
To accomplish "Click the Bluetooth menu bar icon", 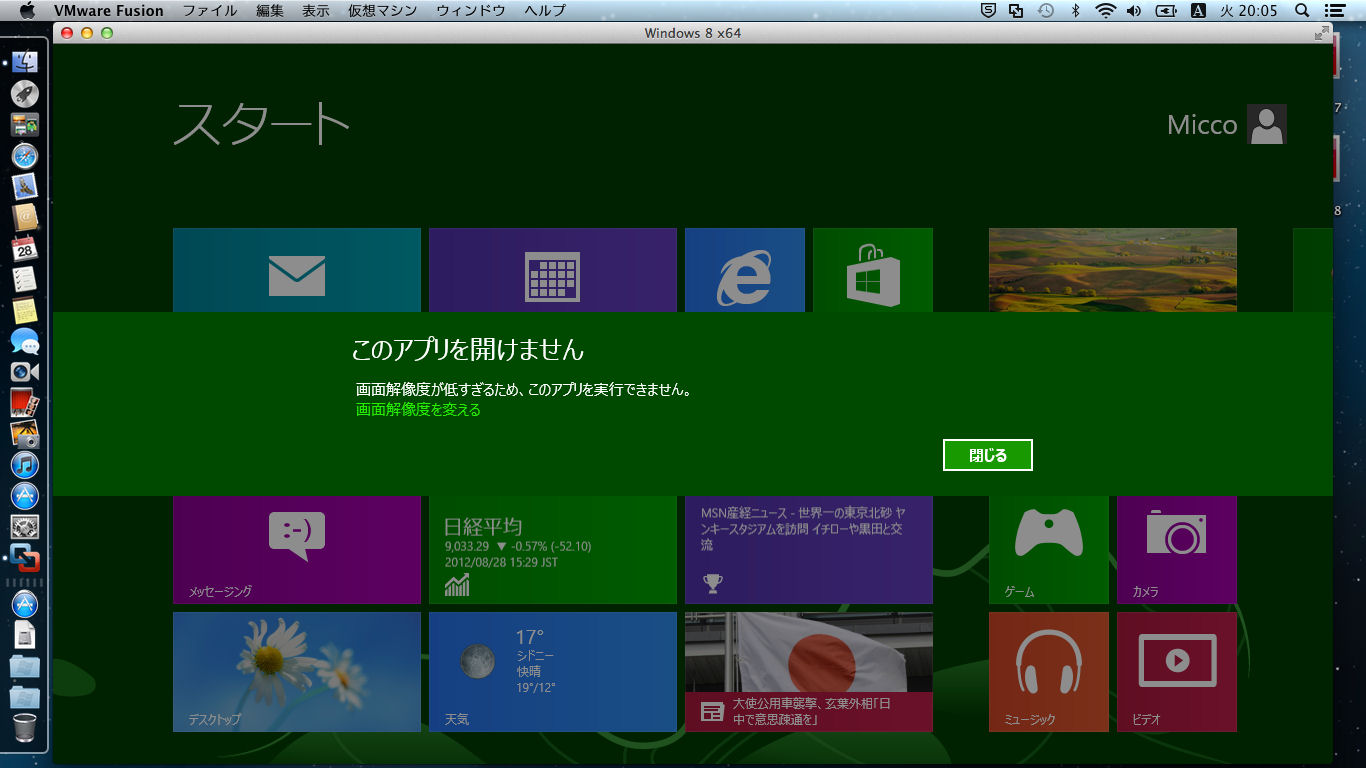I will click(x=1076, y=10).
